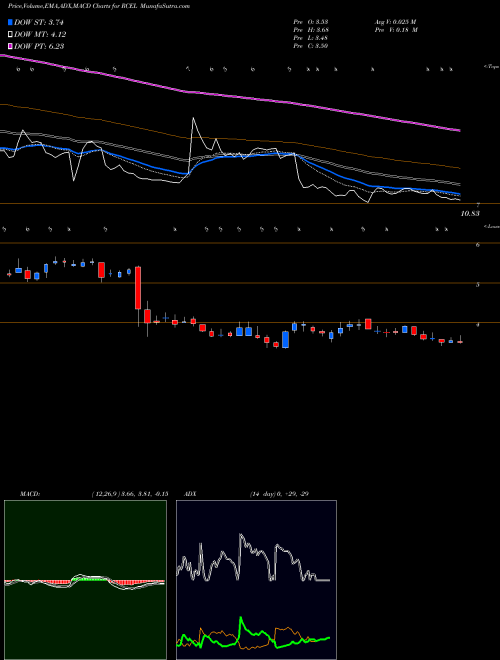This screenshot has width=500, height=660.
Task: Open the green MACD indicator chart
Action: pyautogui.click(x=85, y=580)
